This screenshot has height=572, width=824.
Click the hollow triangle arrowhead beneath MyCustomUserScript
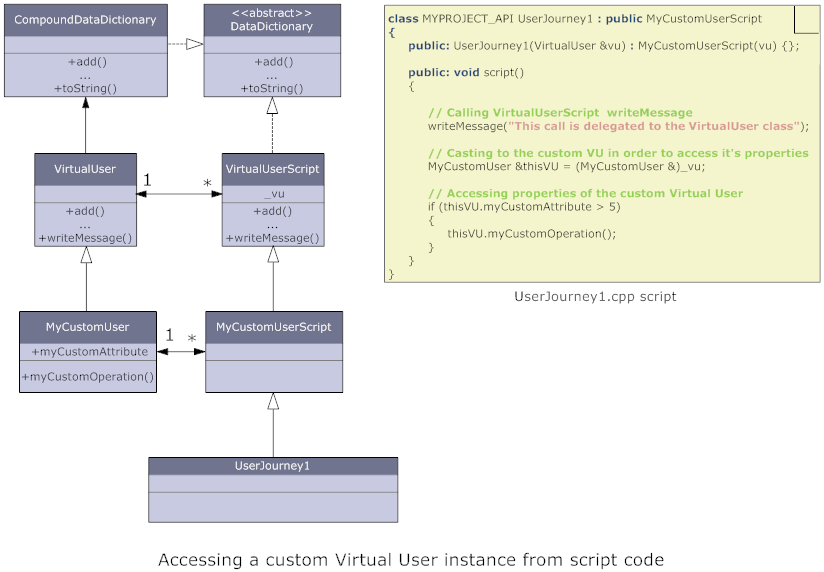(273, 402)
